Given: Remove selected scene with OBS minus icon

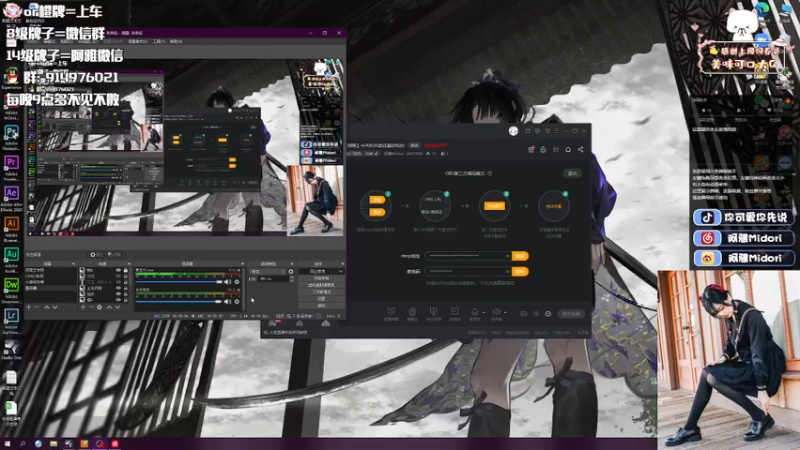Looking at the screenshot, I should [x=37, y=307].
